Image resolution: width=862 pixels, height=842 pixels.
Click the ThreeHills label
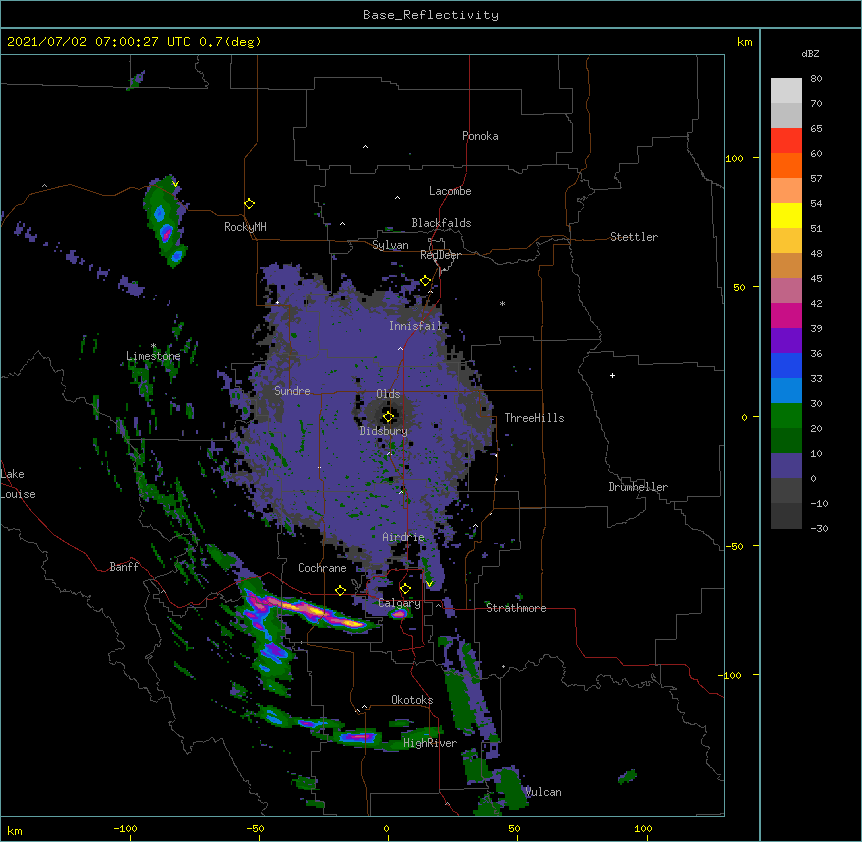[534, 418]
